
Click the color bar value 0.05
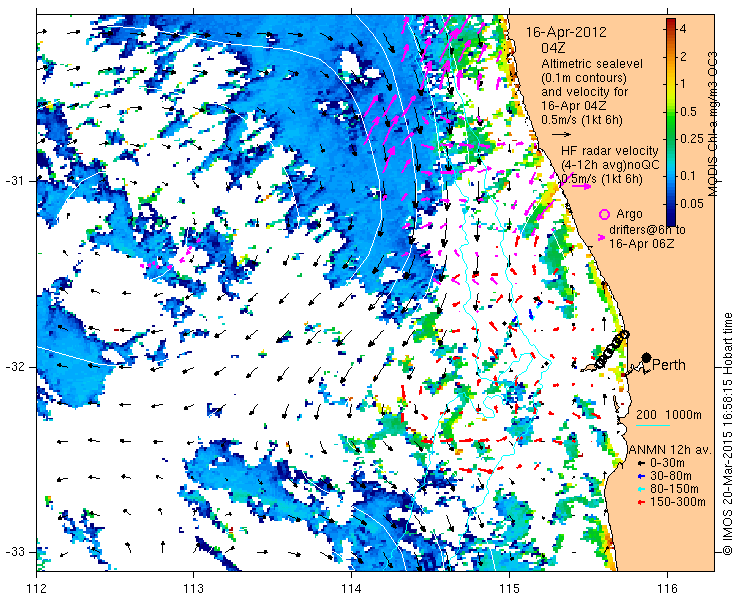tap(691, 203)
